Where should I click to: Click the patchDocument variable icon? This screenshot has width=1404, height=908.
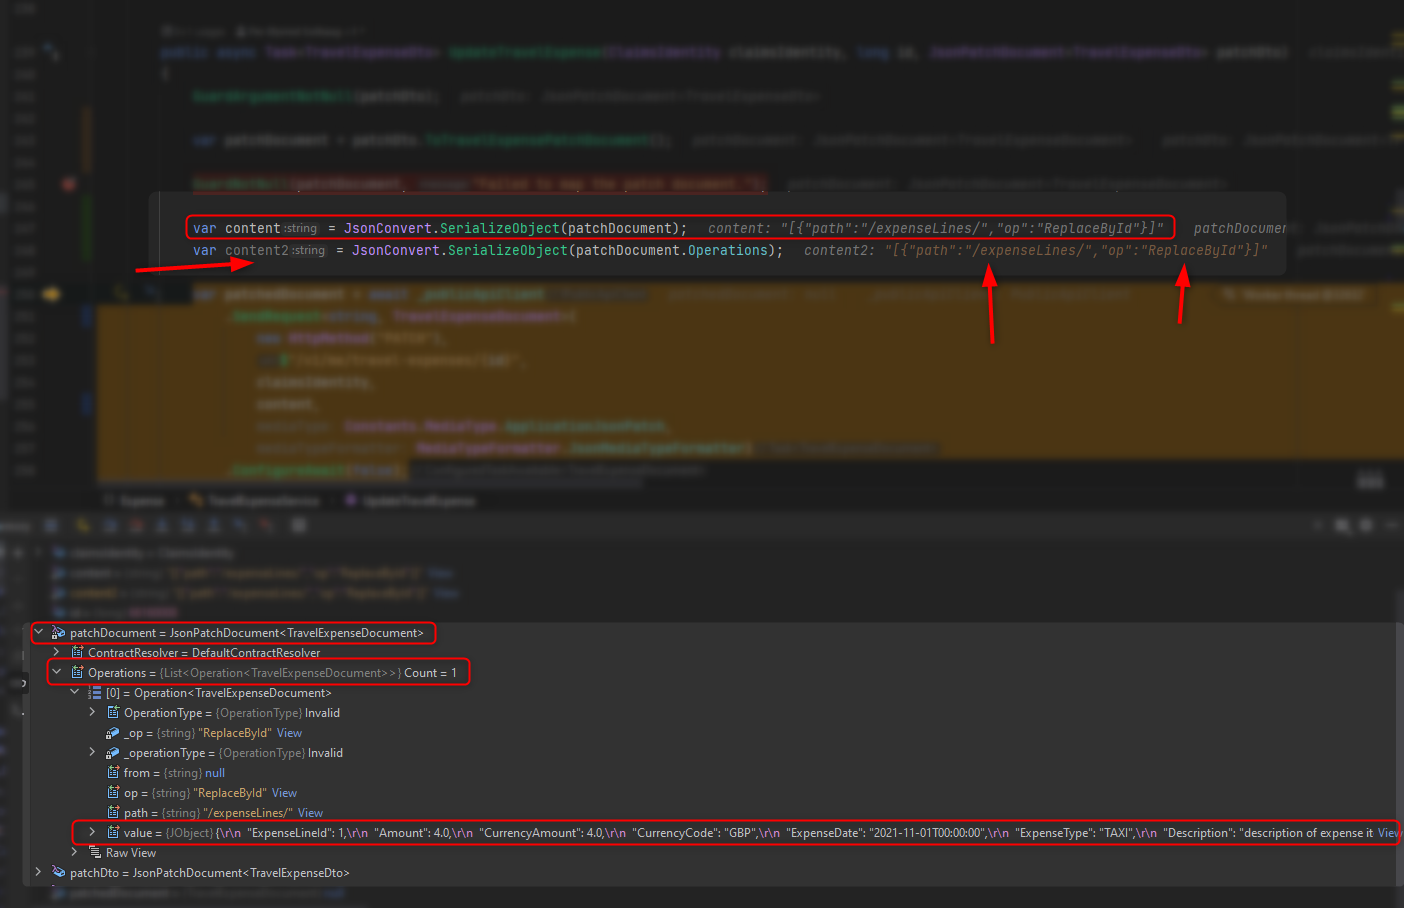pos(58,633)
